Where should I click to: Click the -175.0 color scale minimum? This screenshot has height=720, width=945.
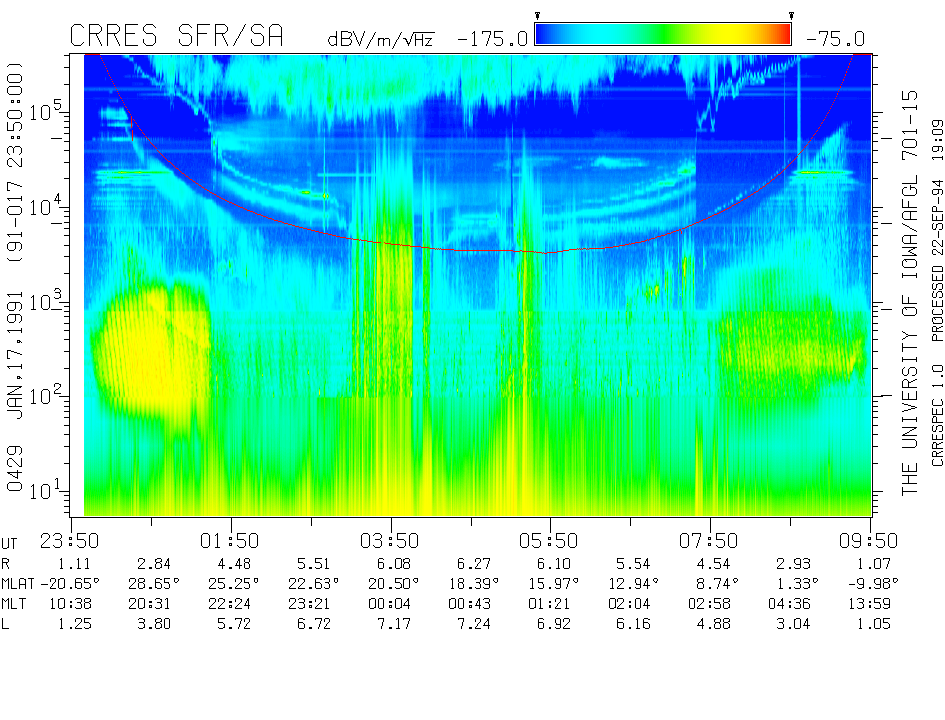tap(492, 40)
